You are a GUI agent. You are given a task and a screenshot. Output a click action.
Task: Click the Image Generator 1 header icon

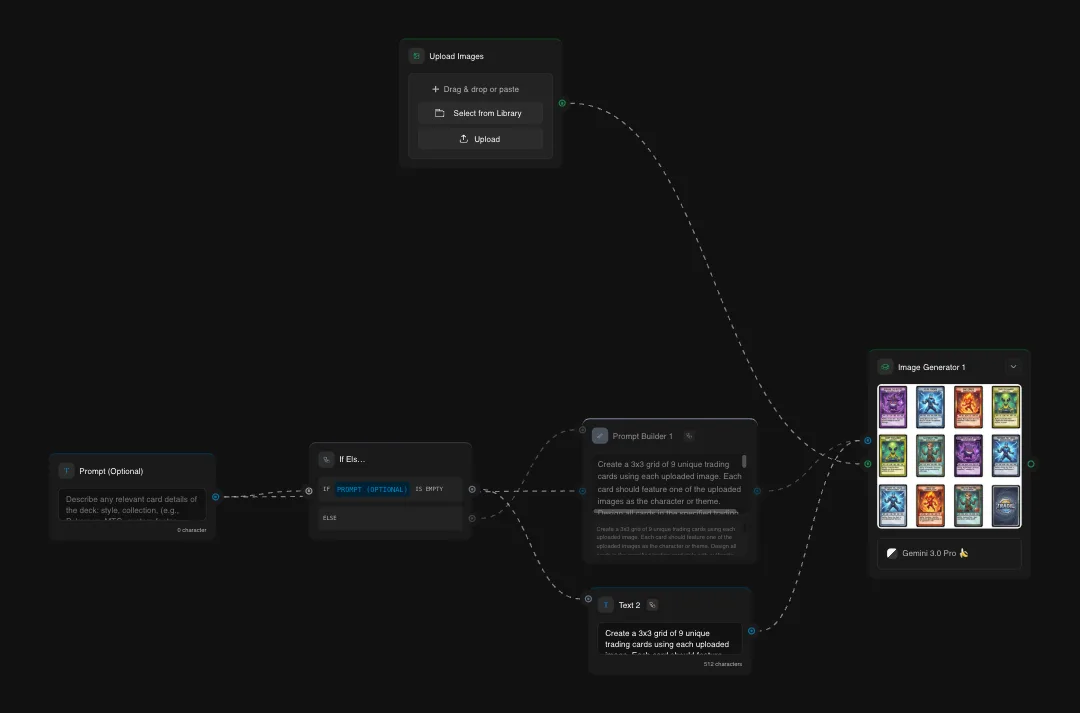885,367
